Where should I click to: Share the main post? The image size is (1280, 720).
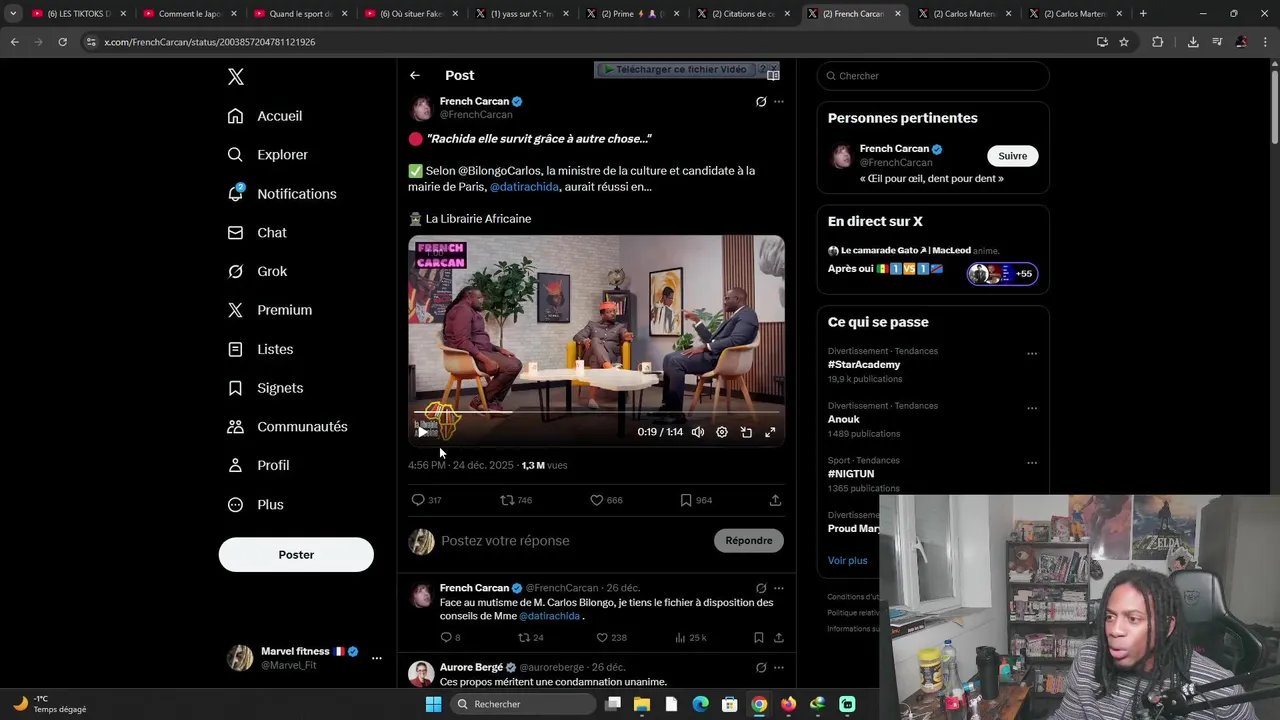click(x=775, y=500)
